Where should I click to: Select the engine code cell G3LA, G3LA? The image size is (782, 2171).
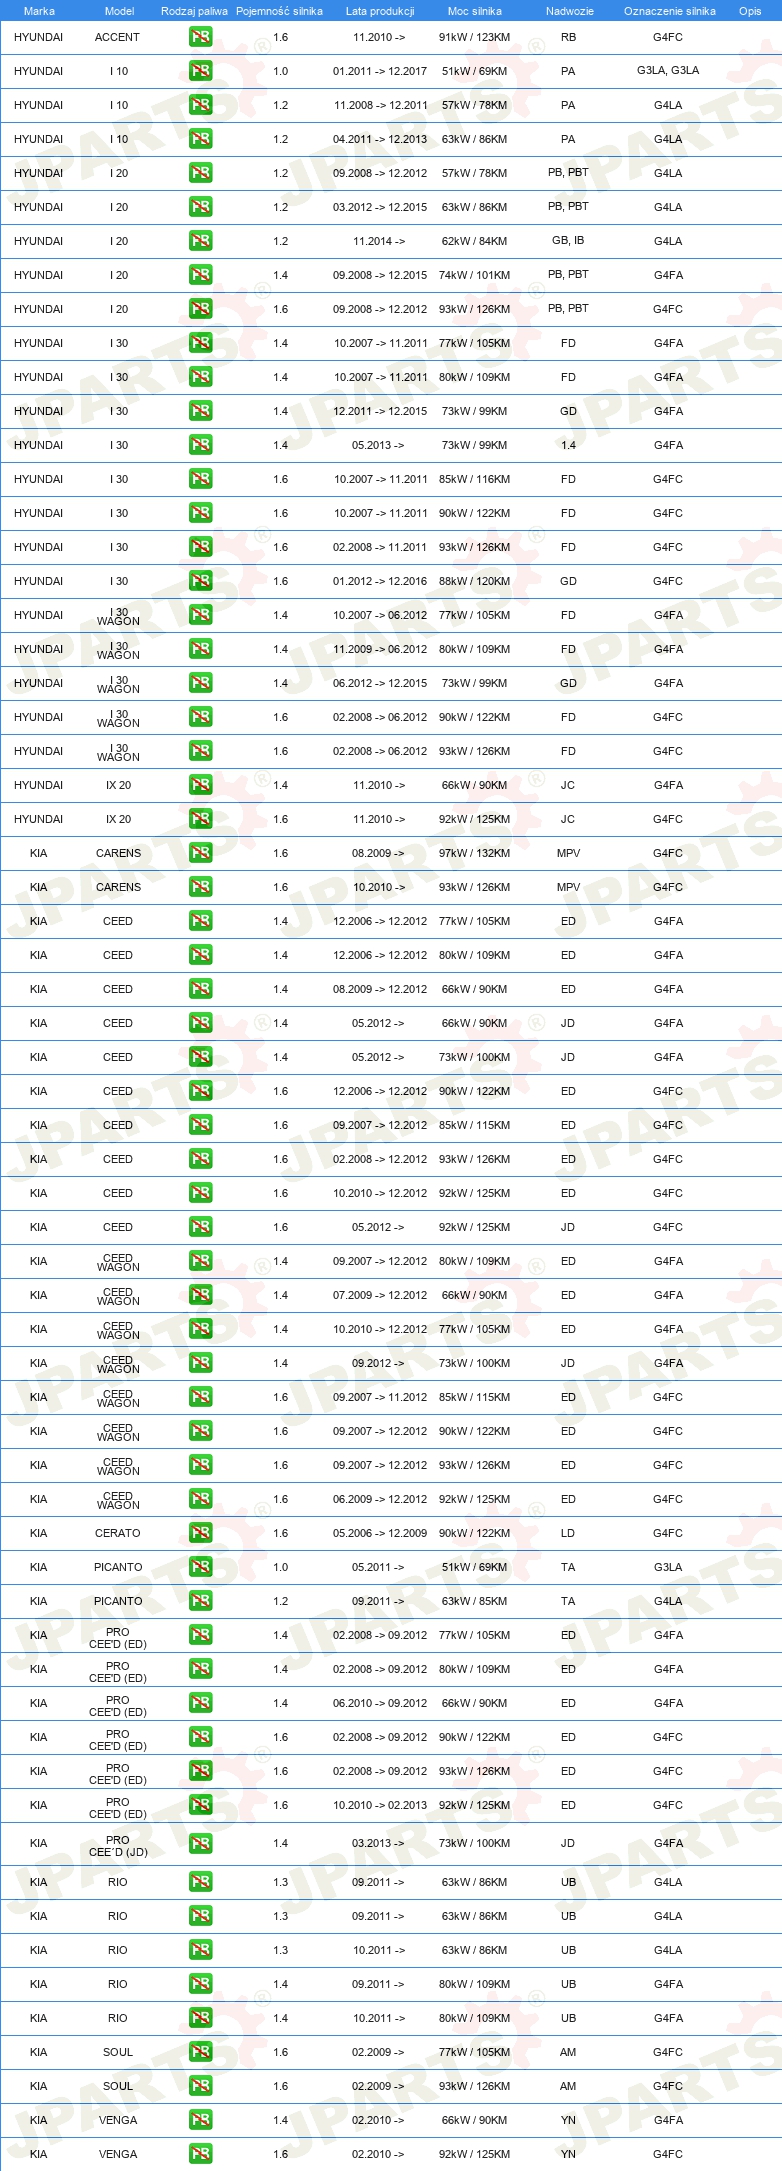point(668,71)
